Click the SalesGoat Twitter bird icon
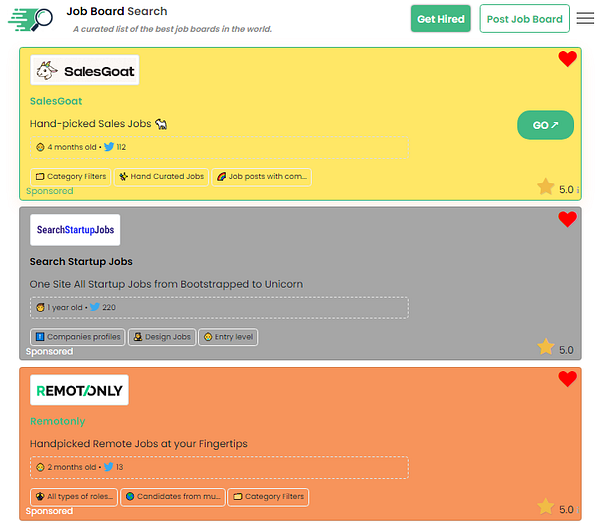600x525 pixels. [x=109, y=147]
